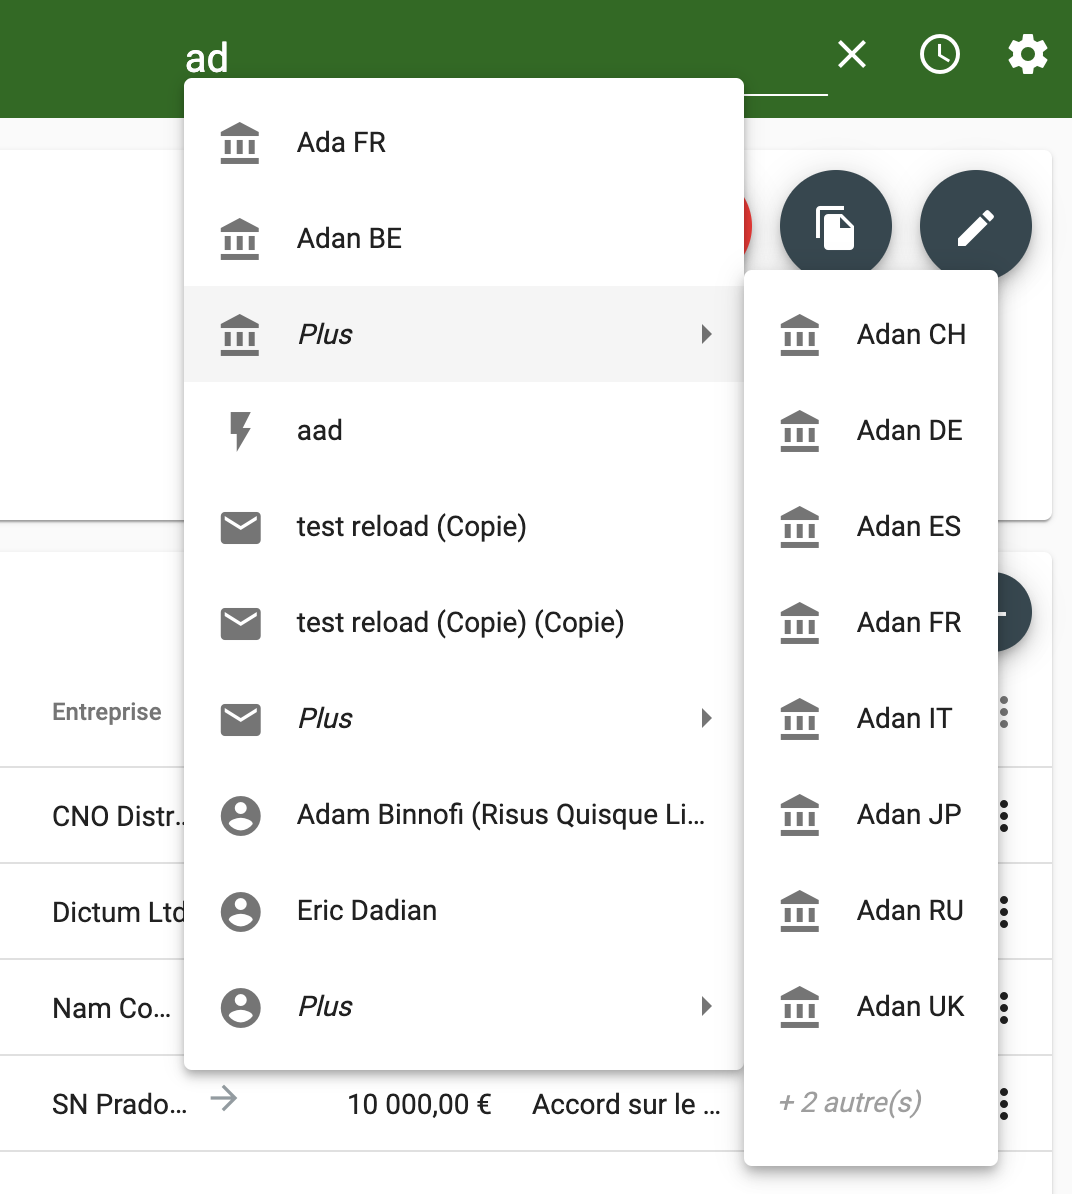Screen dimensions: 1072x1194
Task: Click Nam Co... company cell
Action: 111,1008
